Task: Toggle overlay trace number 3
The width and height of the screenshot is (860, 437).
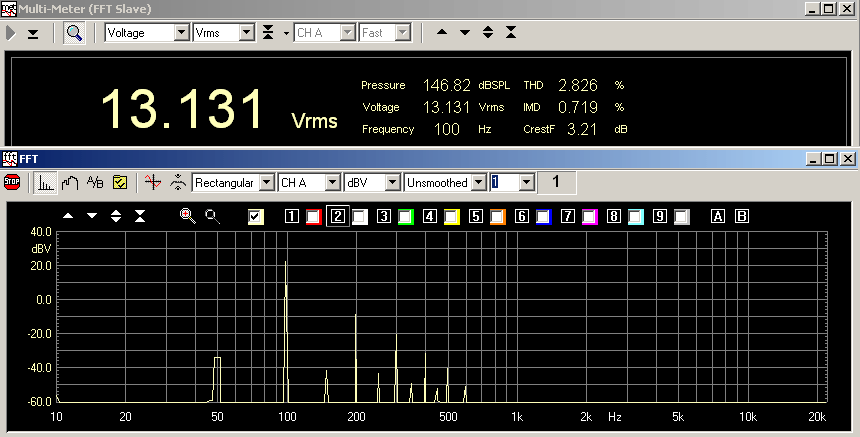Action: [383, 216]
